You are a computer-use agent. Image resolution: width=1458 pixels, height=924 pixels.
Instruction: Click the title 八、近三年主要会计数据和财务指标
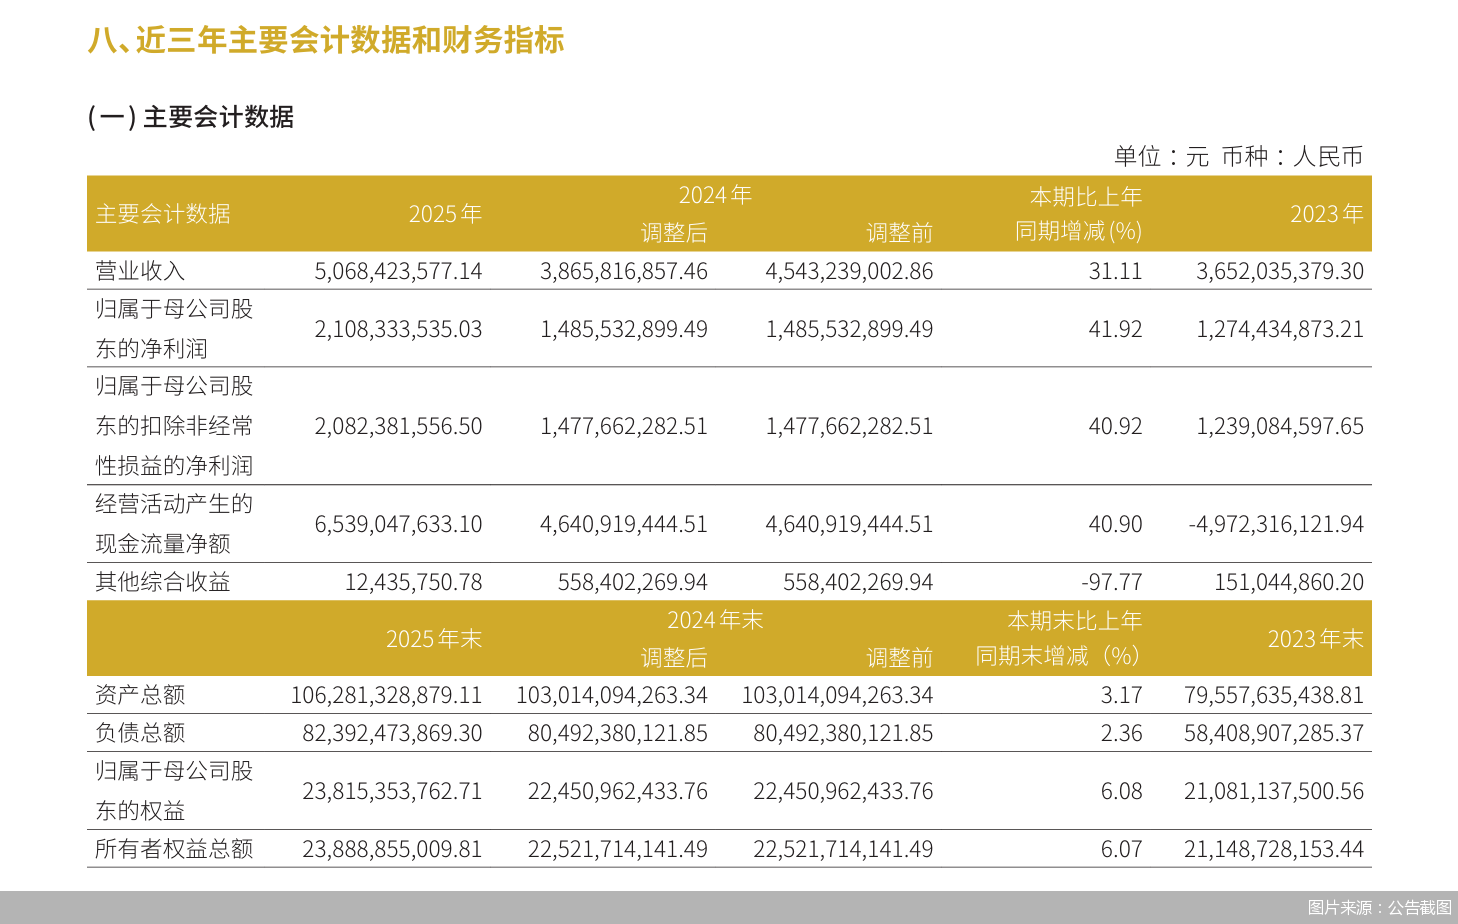pos(326,42)
